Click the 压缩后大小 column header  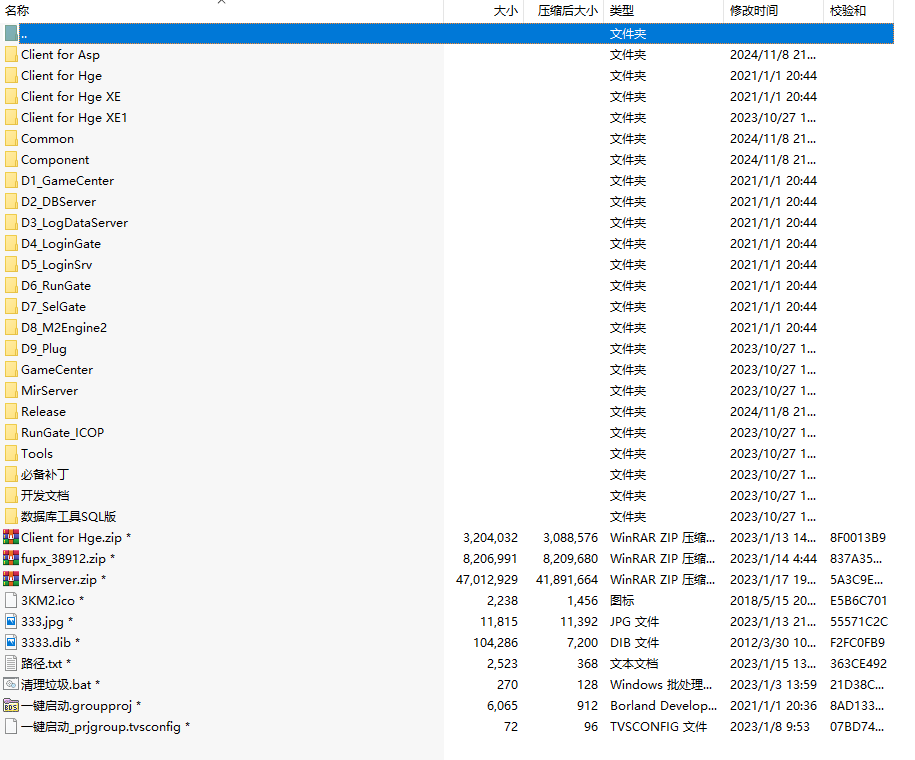(567, 11)
